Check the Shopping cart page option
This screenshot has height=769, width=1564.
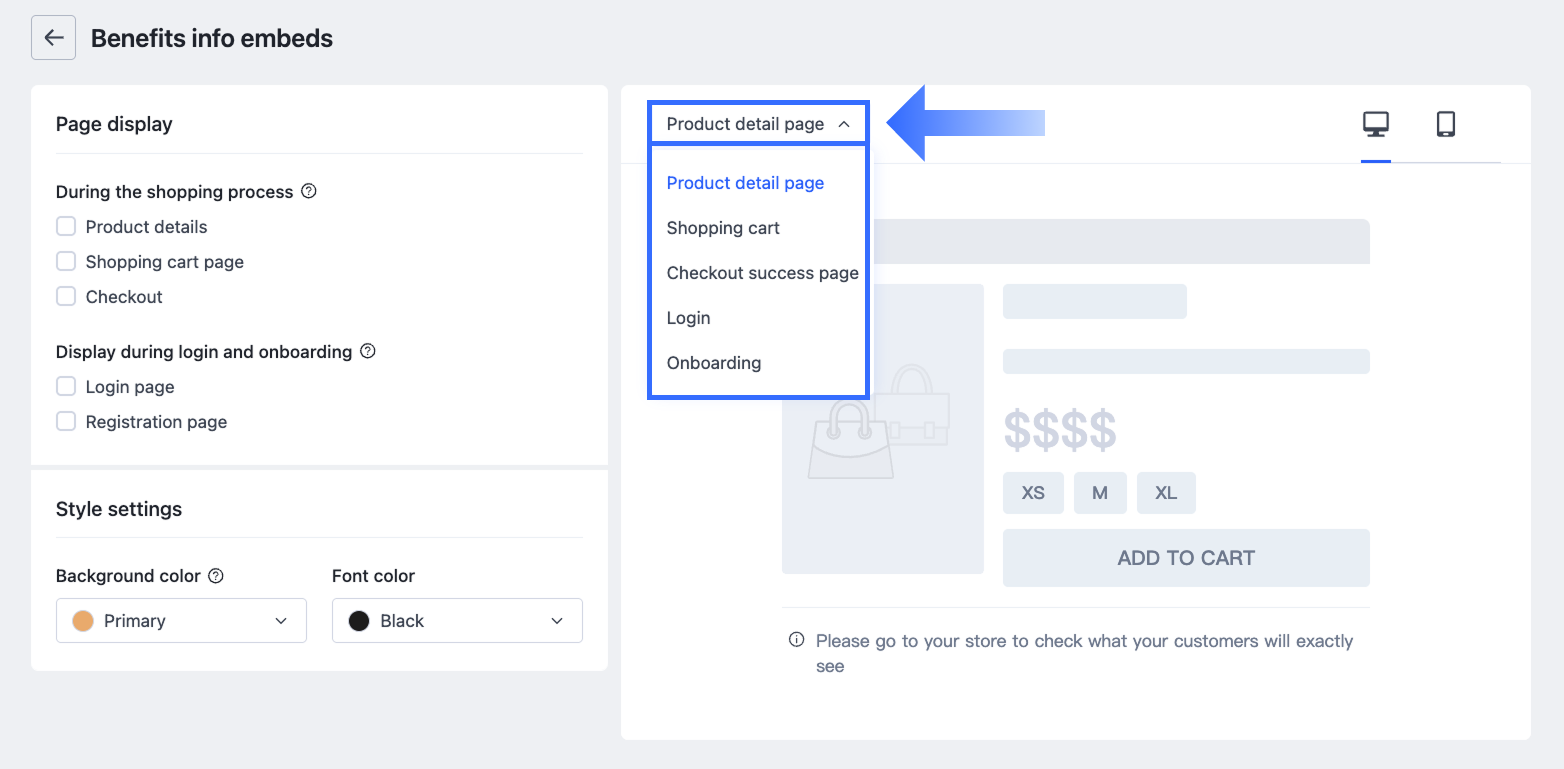66,262
